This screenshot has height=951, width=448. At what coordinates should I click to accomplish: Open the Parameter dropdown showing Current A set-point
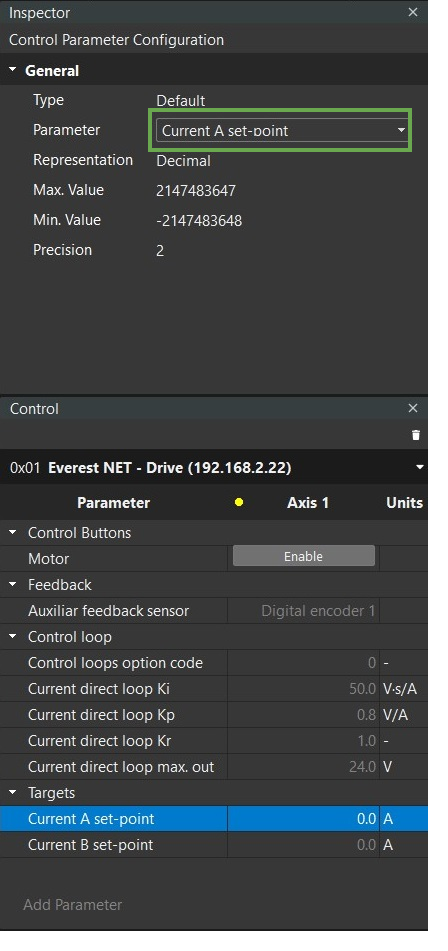point(283,130)
